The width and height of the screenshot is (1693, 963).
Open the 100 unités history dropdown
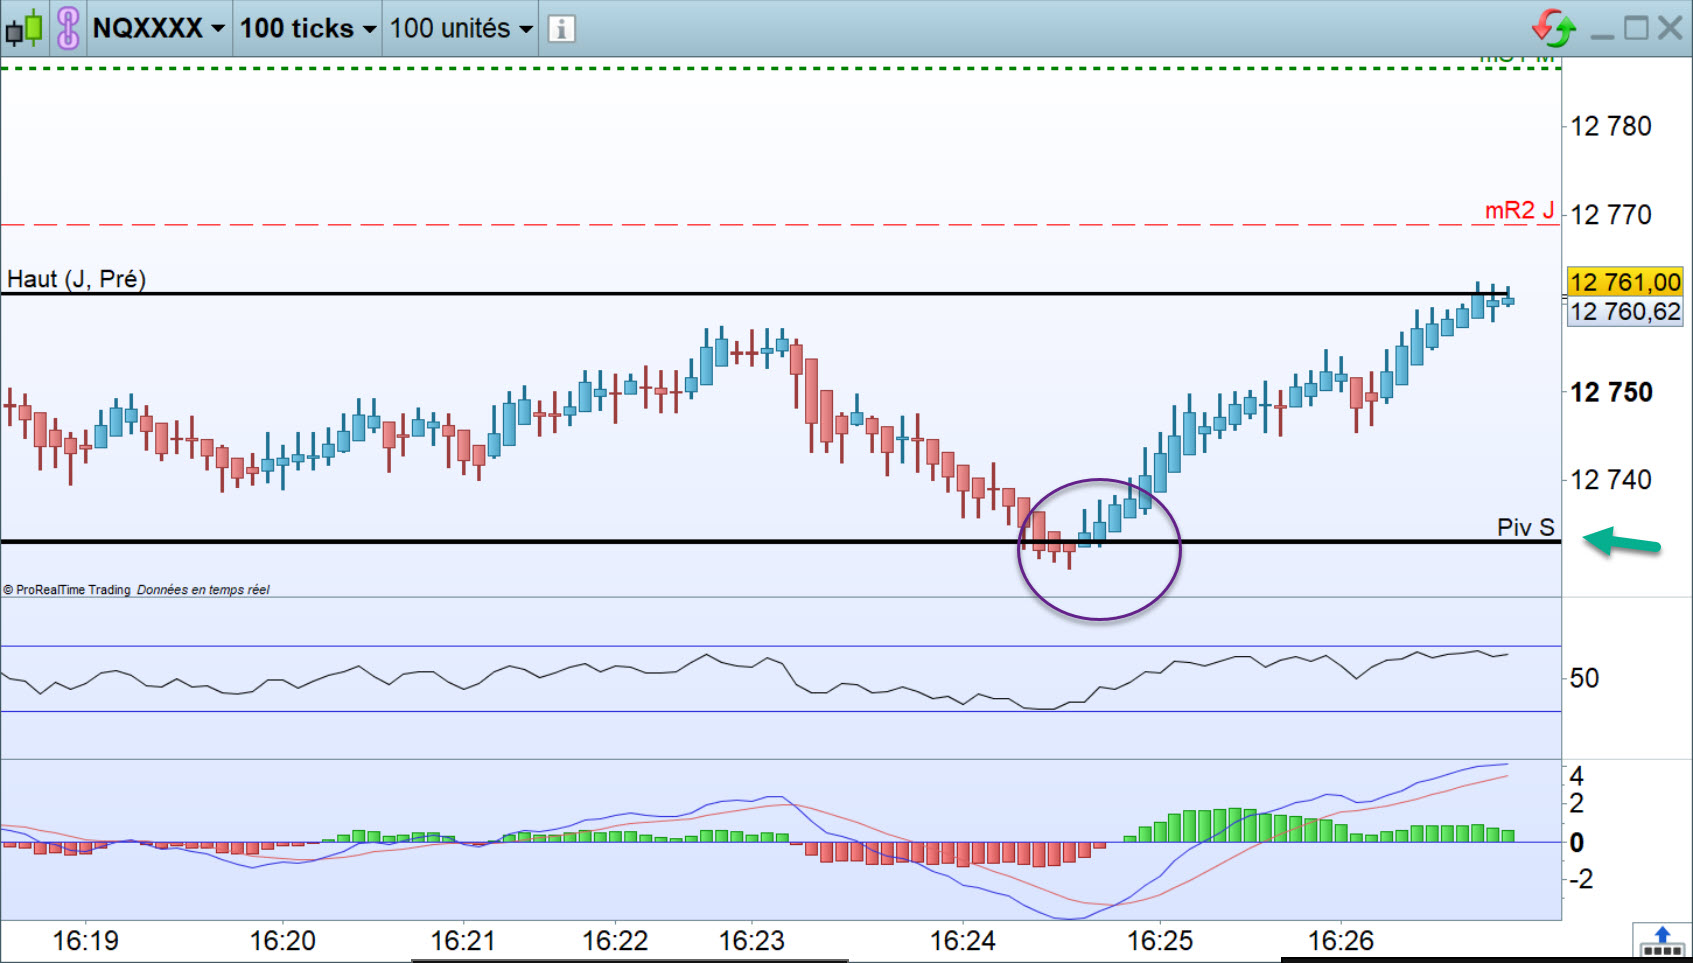[460, 28]
